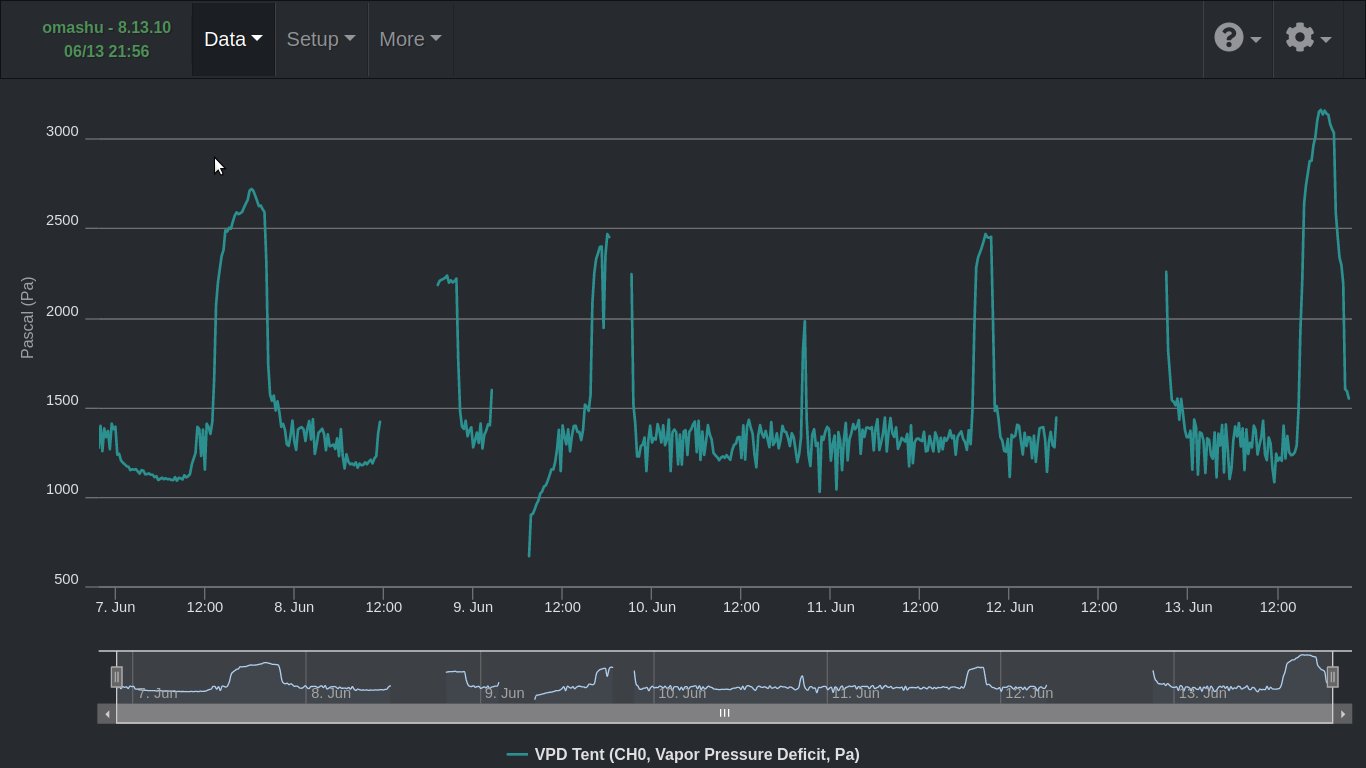
Task: Click navigator scrollbar right arrow
Action: [1343, 714]
